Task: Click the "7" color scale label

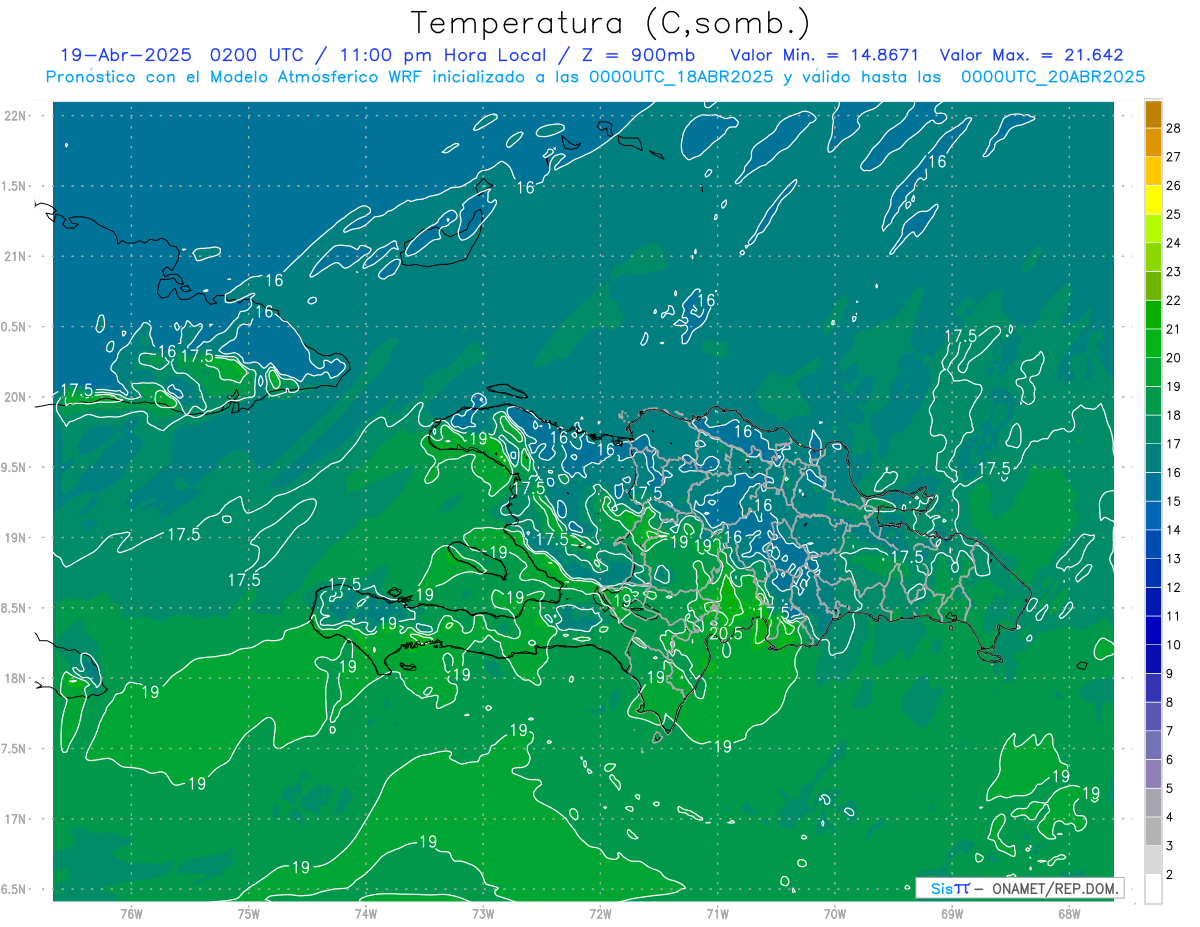Action: tap(1170, 731)
